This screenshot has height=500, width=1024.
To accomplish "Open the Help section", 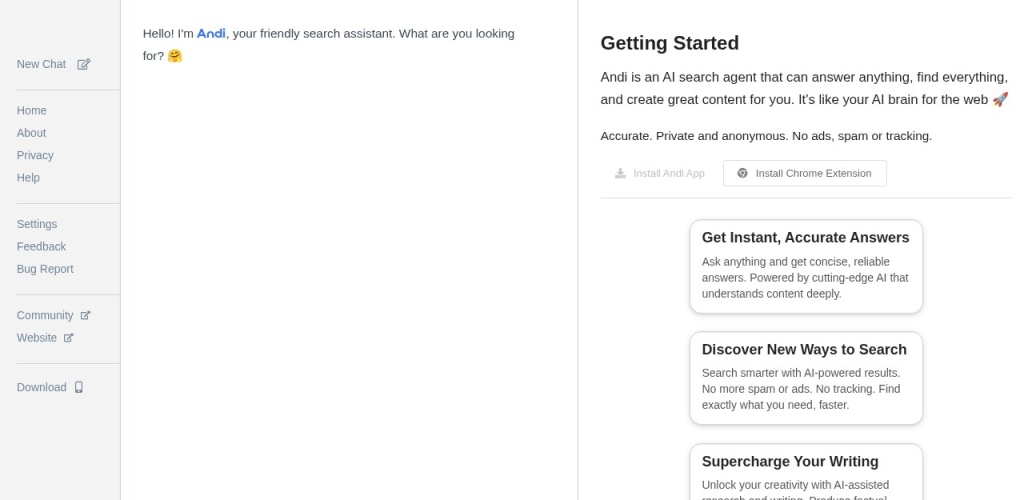I will (x=28, y=178).
